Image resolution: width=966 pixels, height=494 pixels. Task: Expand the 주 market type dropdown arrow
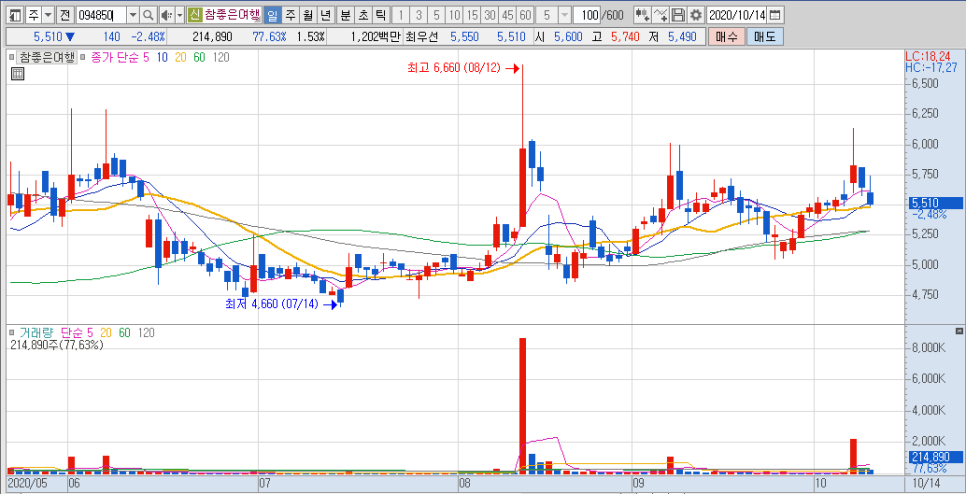click(47, 15)
